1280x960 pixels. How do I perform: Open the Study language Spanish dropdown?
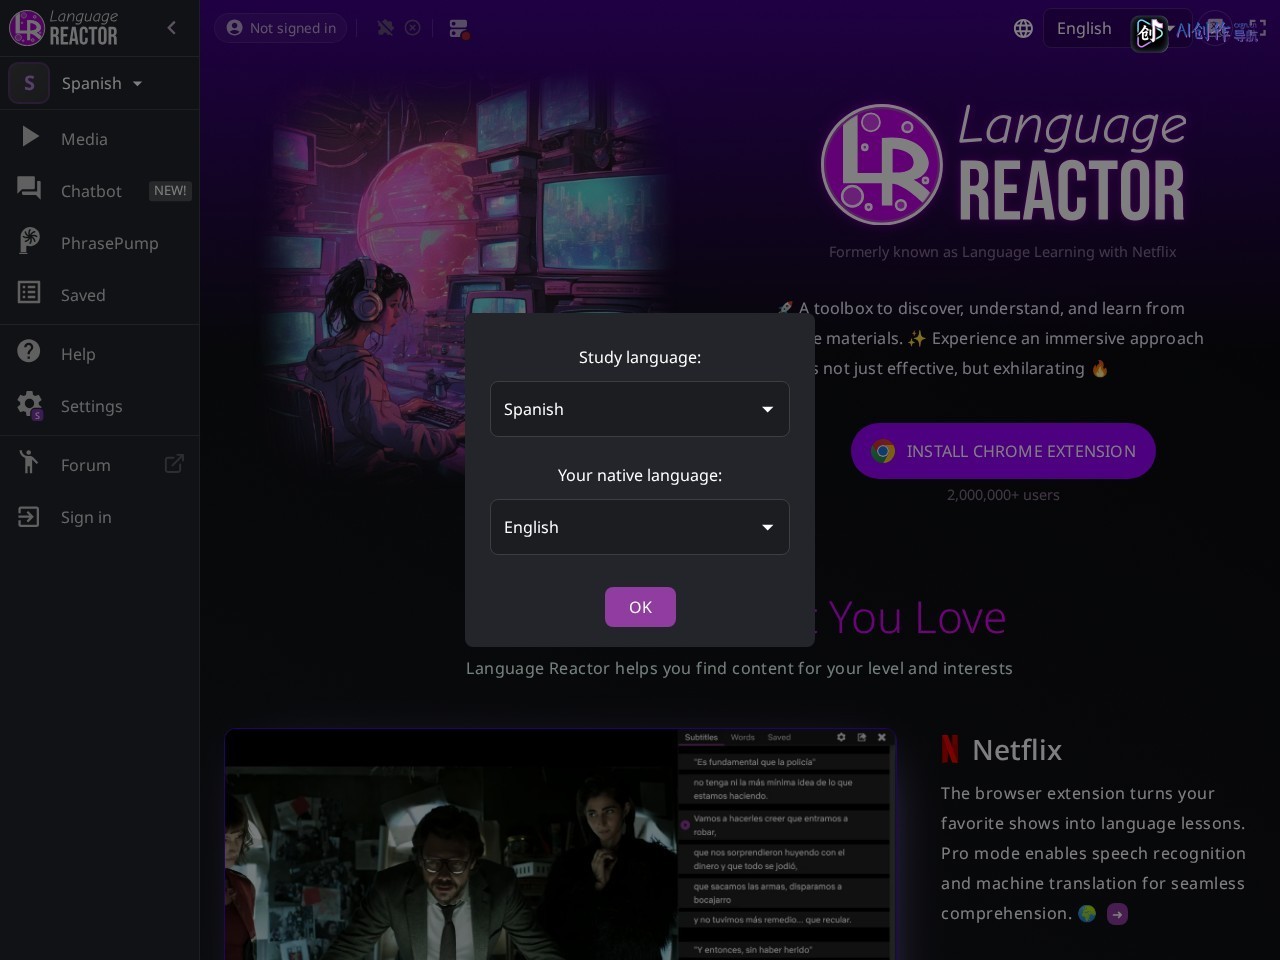pyautogui.click(x=640, y=409)
